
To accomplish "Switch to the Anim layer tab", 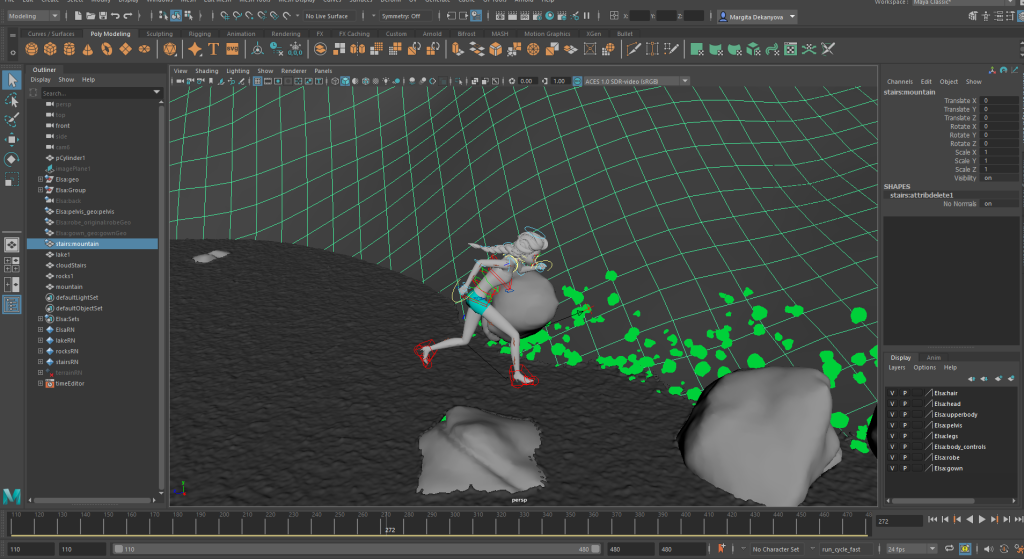I will coord(934,358).
